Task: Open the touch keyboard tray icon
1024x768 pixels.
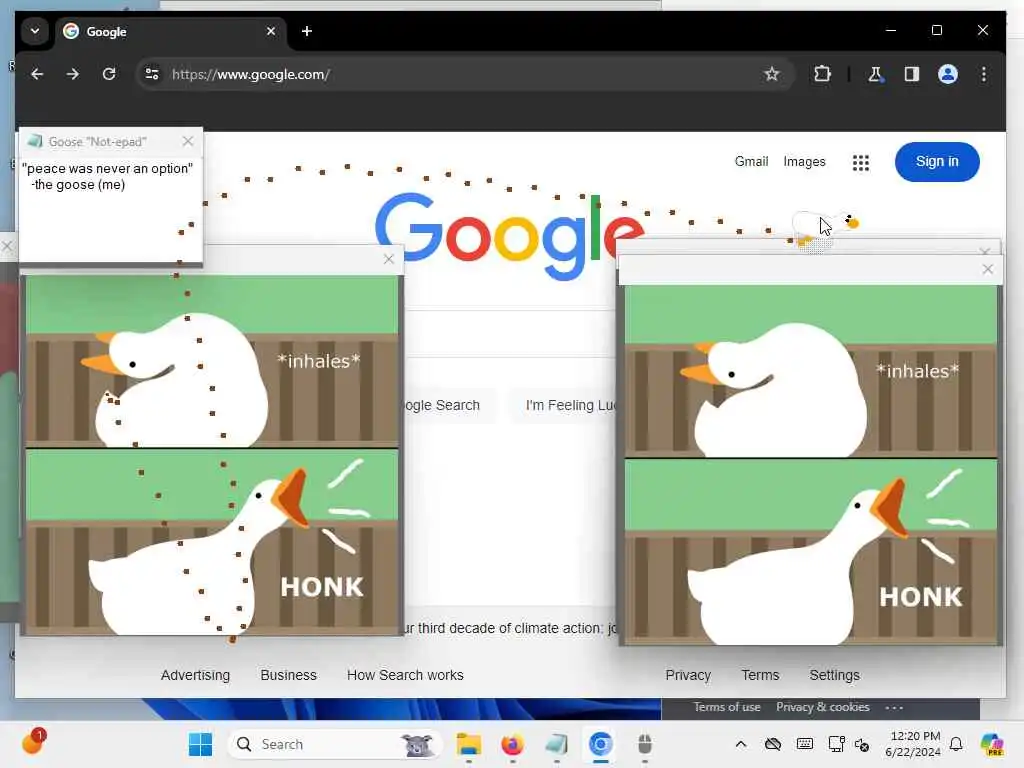Action: tap(805, 744)
